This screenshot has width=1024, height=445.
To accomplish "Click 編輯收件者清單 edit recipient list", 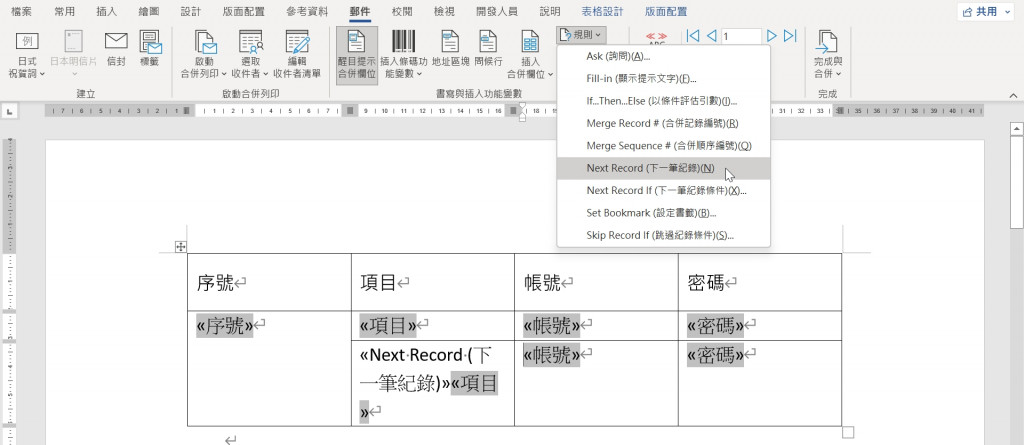I will pos(297,55).
